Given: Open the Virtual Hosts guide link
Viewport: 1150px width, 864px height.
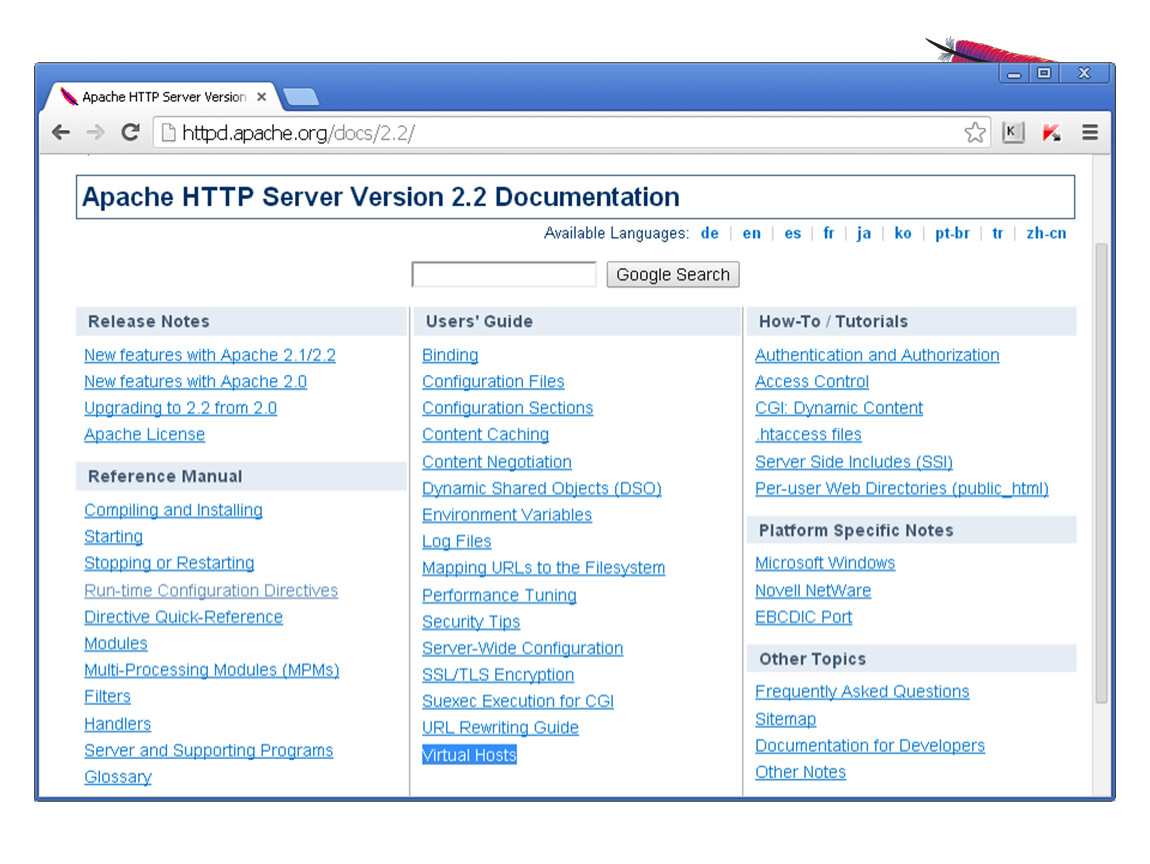Looking at the screenshot, I should (469, 755).
